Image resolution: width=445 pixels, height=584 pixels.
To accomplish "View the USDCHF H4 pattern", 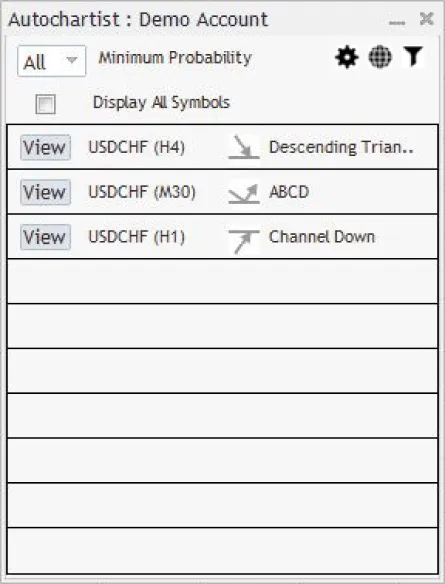I will (x=45, y=147).
